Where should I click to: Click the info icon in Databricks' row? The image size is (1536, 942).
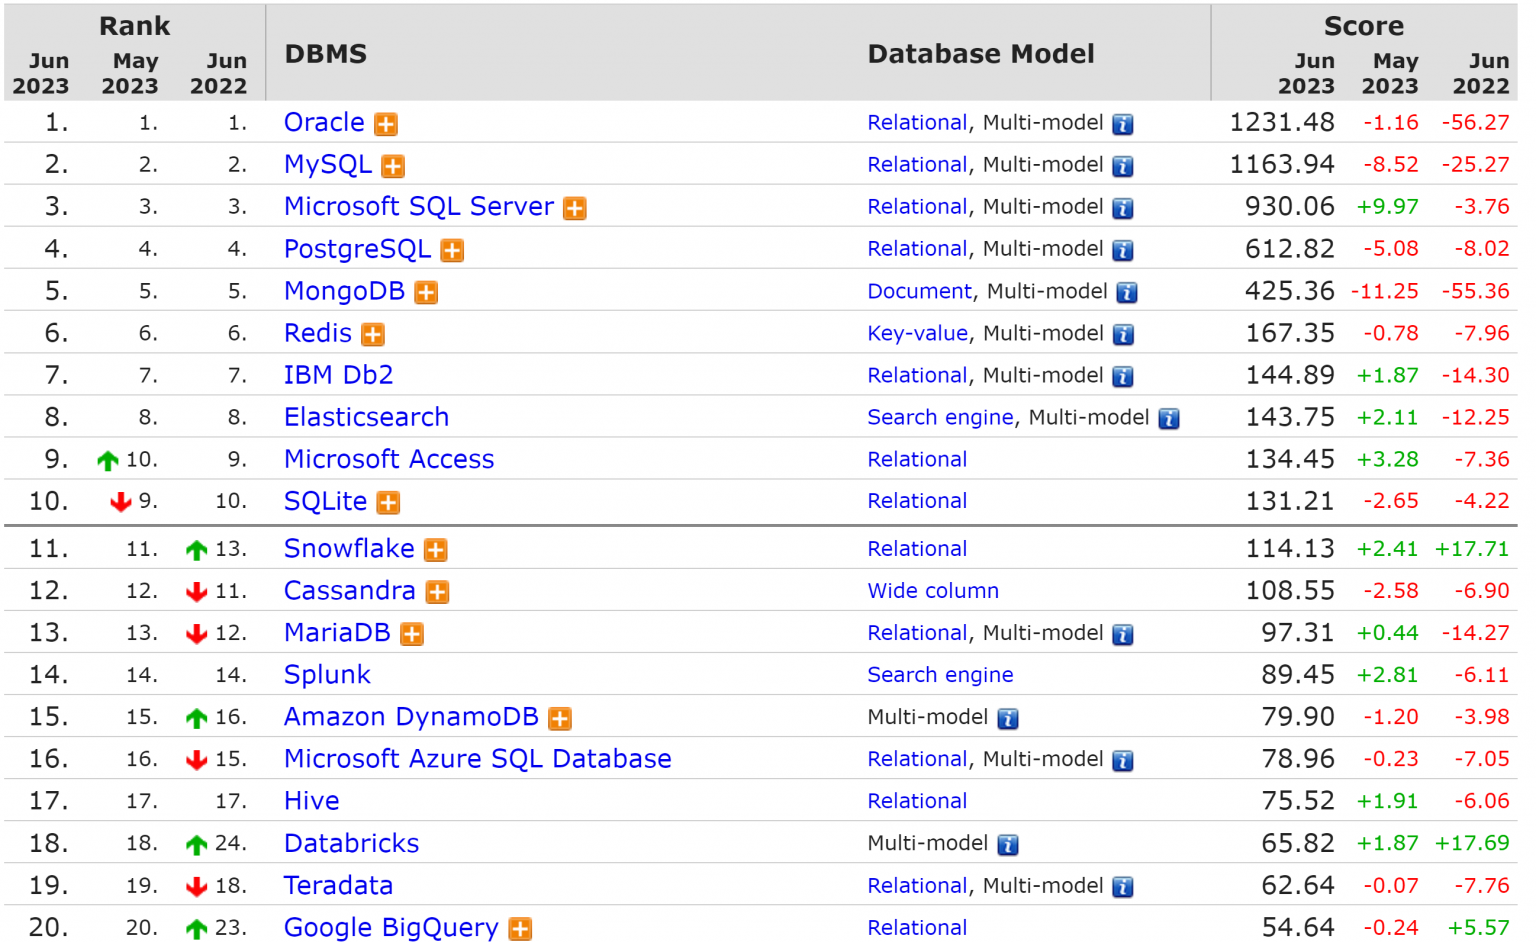click(1008, 845)
